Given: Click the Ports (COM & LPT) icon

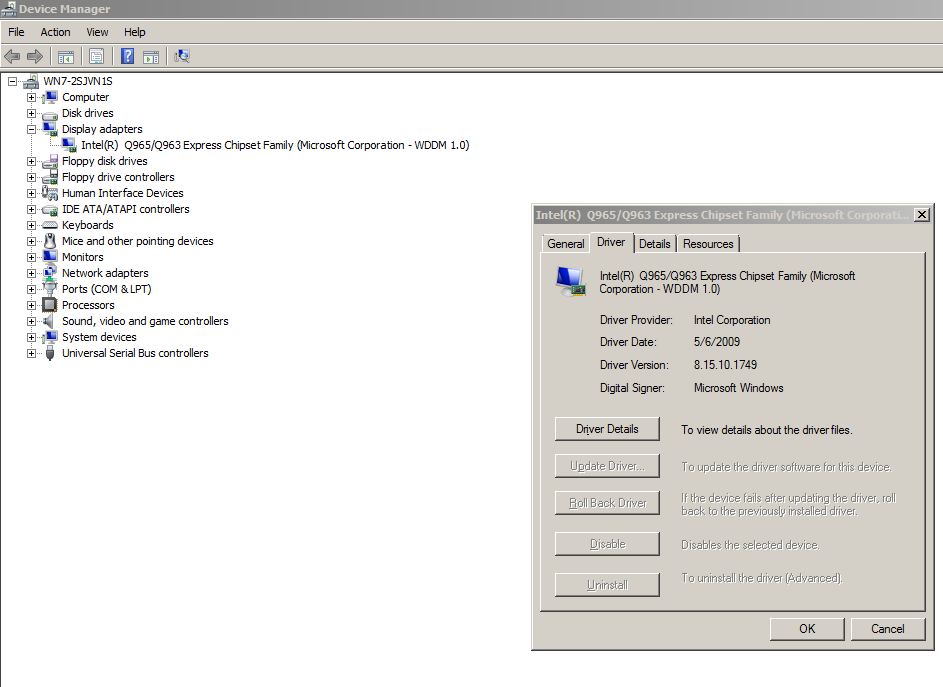Looking at the screenshot, I should pyautogui.click(x=50, y=289).
